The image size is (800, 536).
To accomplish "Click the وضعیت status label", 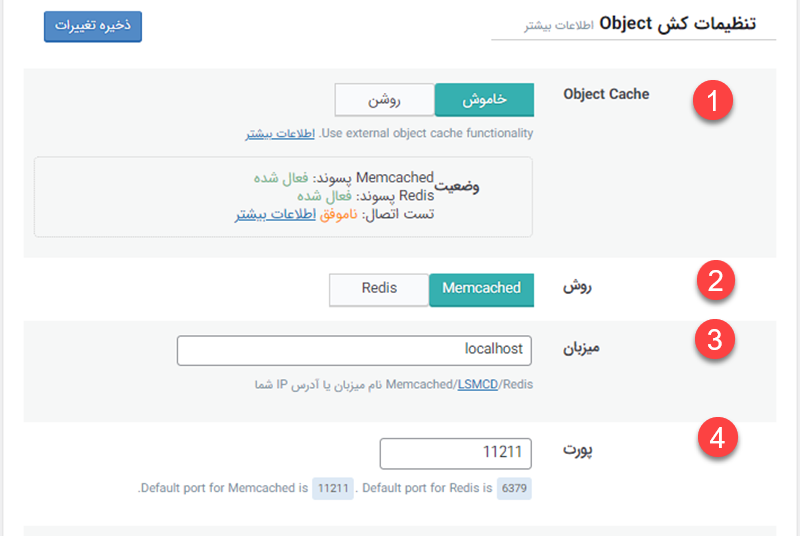I will (457, 187).
